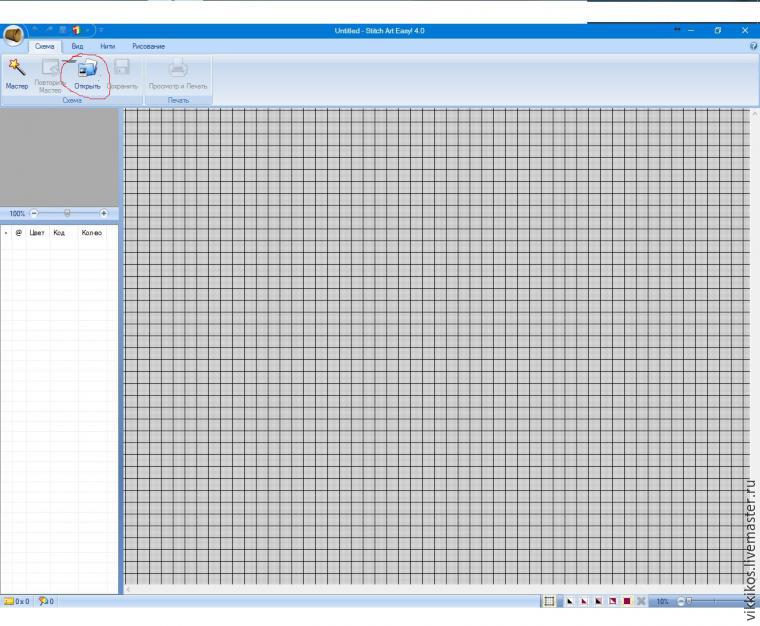
Task: Click the Сохранить floppy disk icon
Action: (x=122, y=67)
